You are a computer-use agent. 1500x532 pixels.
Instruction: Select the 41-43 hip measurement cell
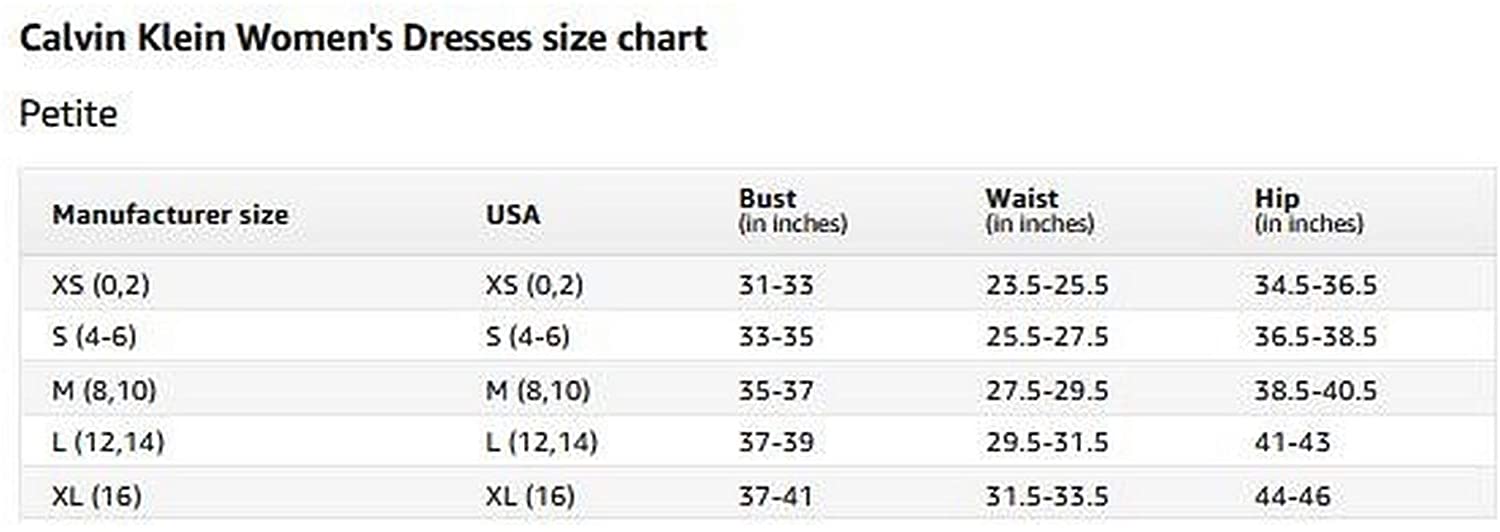click(x=1292, y=442)
